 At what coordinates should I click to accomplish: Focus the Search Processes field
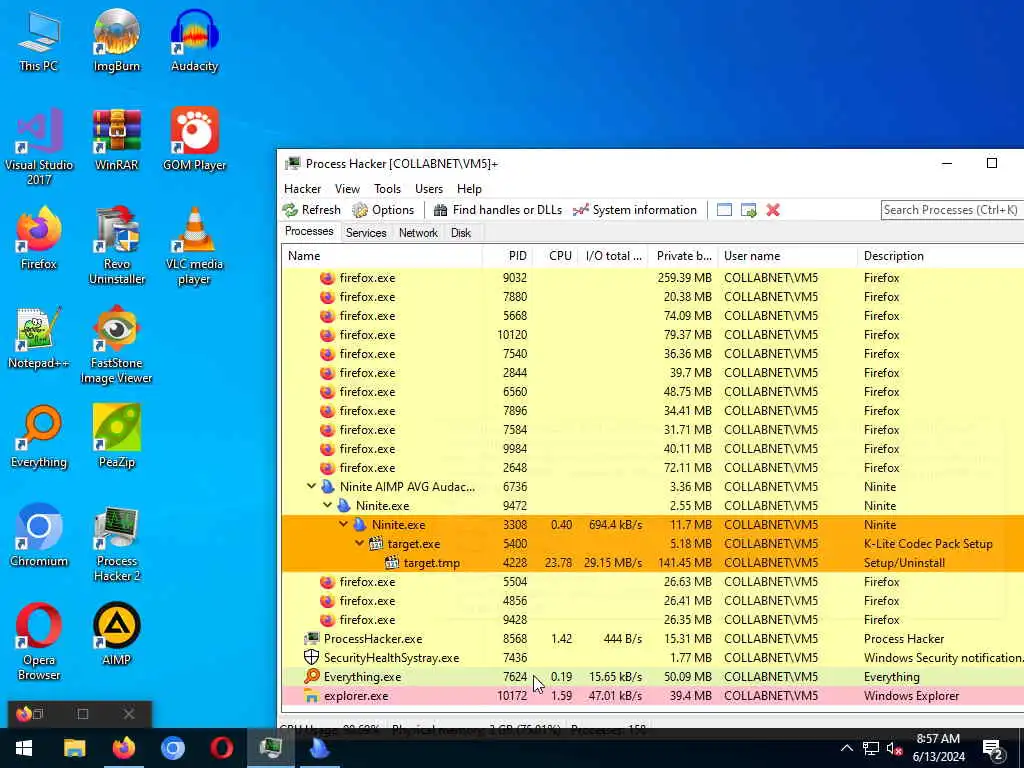(952, 210)
